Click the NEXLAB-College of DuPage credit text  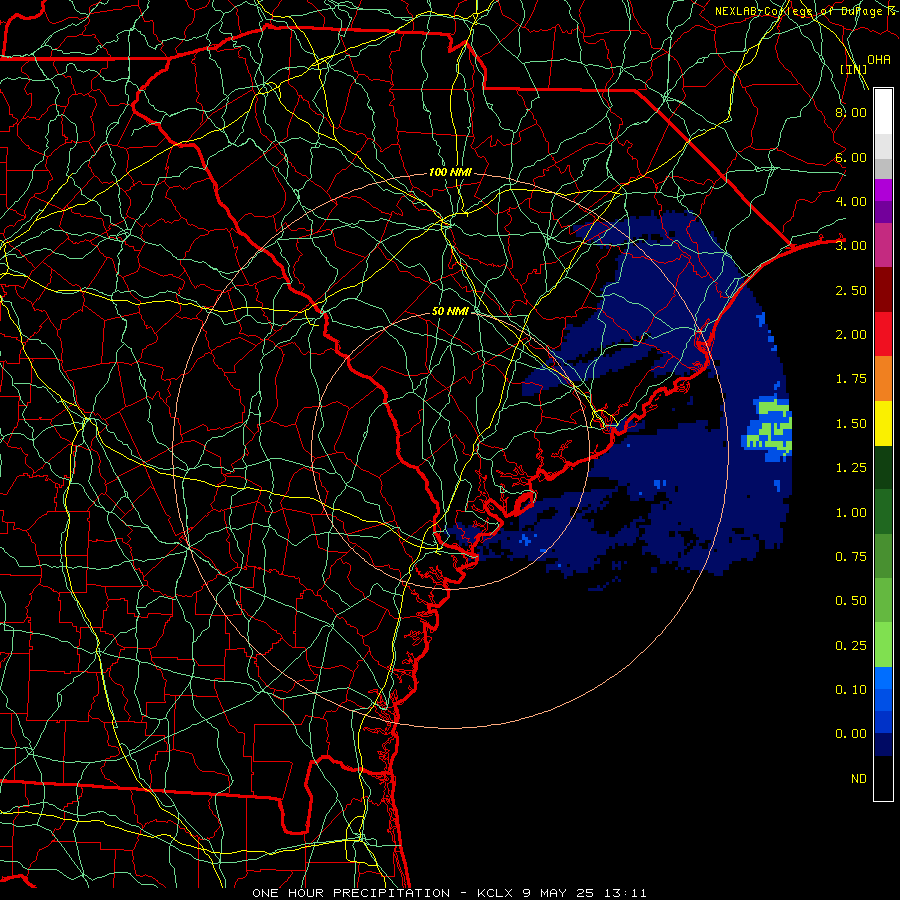tap(805, 11)
